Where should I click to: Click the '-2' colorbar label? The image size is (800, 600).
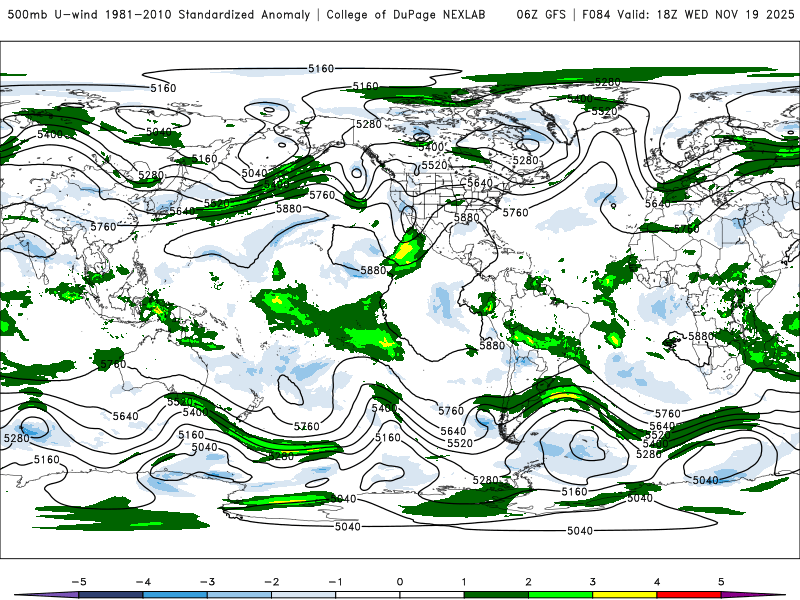[x=271, y=582]
